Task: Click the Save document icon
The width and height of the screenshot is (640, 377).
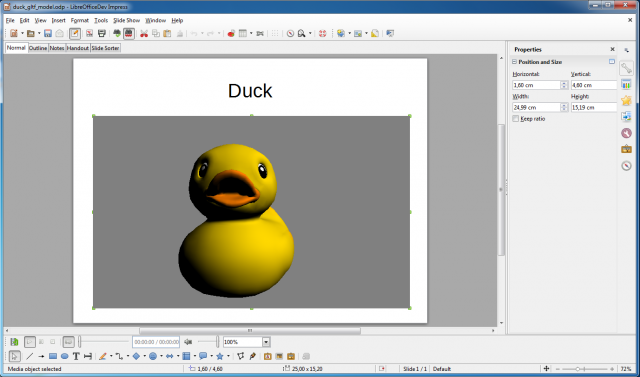Action: pyautogui.click(x=48, y=33)
